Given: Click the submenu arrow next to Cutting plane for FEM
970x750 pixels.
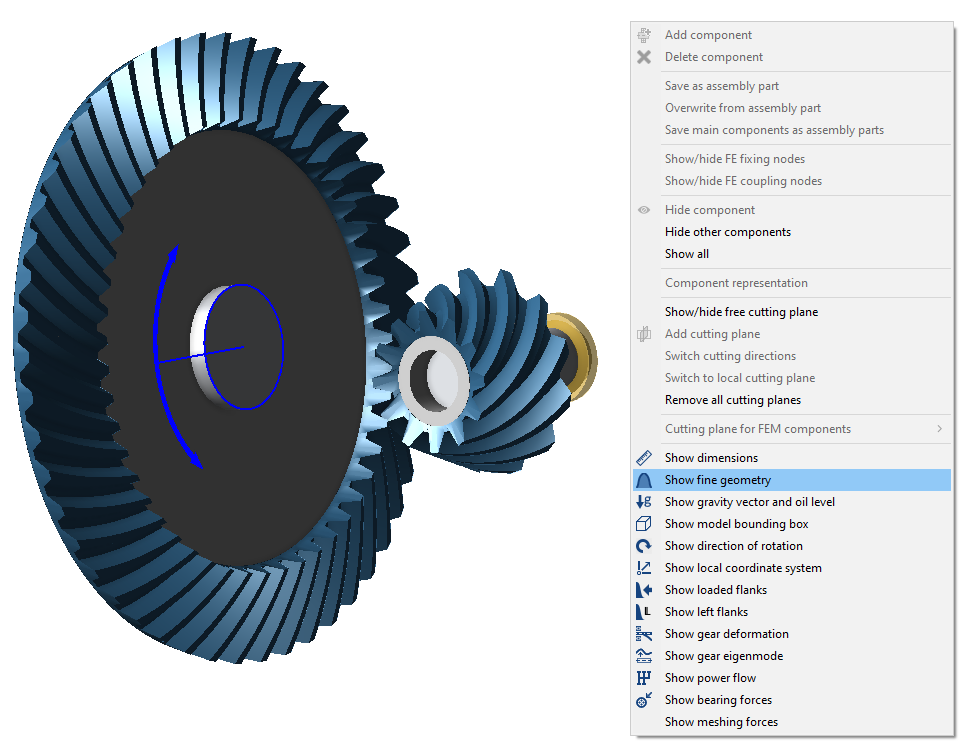Looking at the screenshot, I should tap(939, 429).
